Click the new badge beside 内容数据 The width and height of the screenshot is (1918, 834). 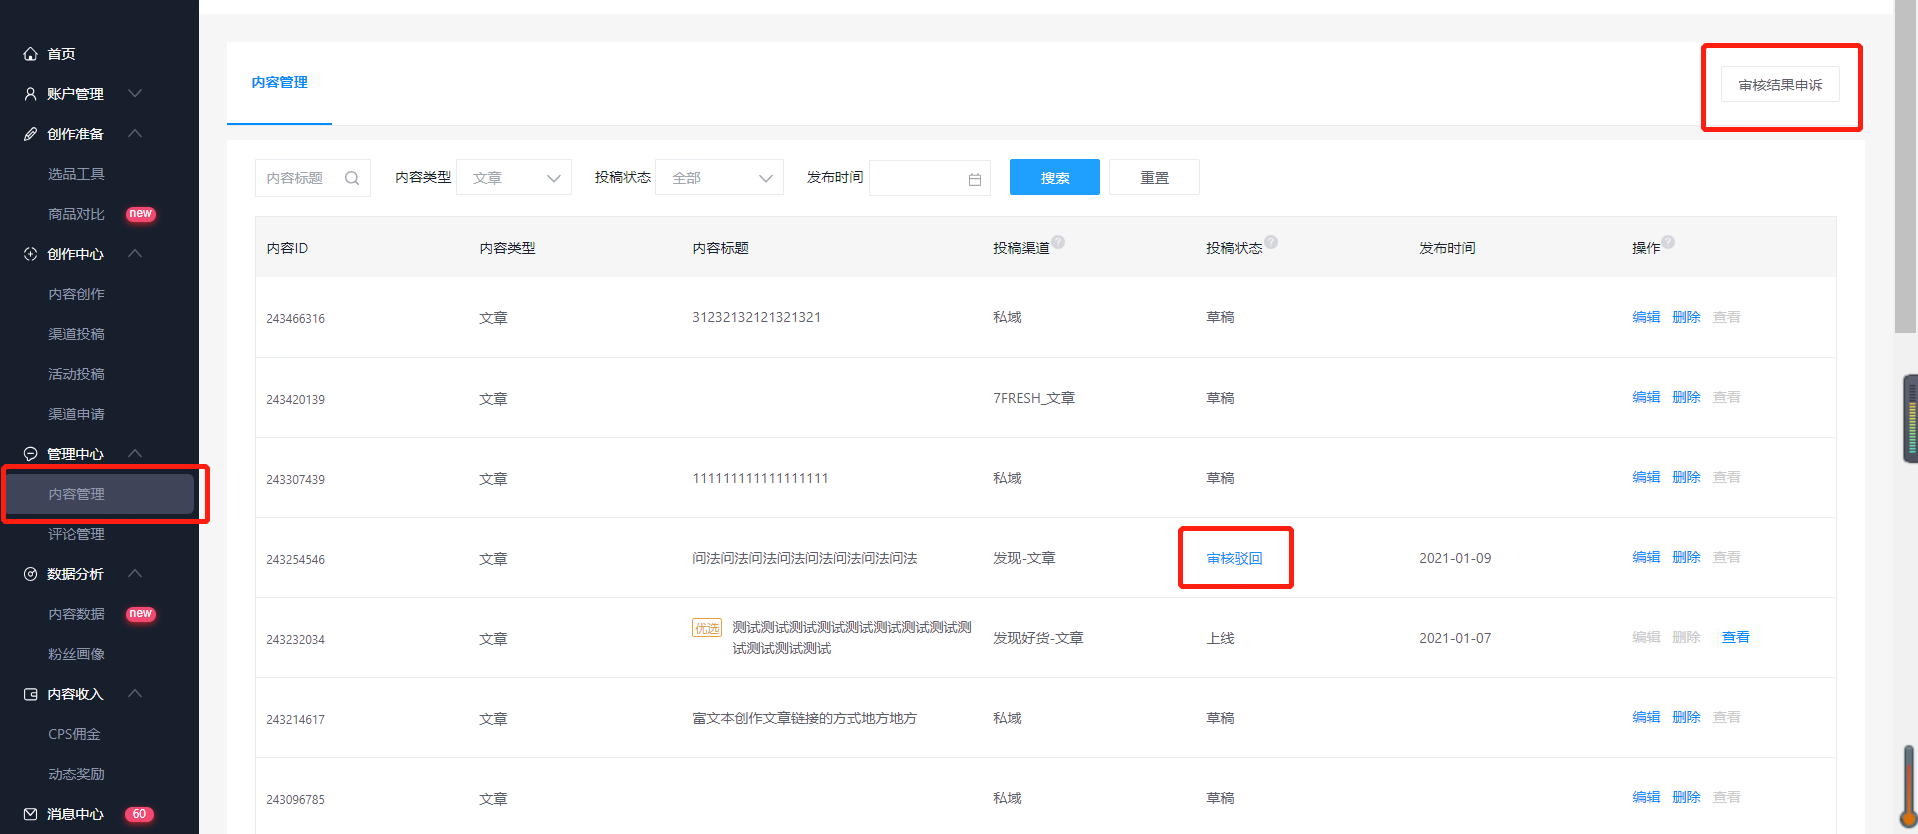pos(141,614)
